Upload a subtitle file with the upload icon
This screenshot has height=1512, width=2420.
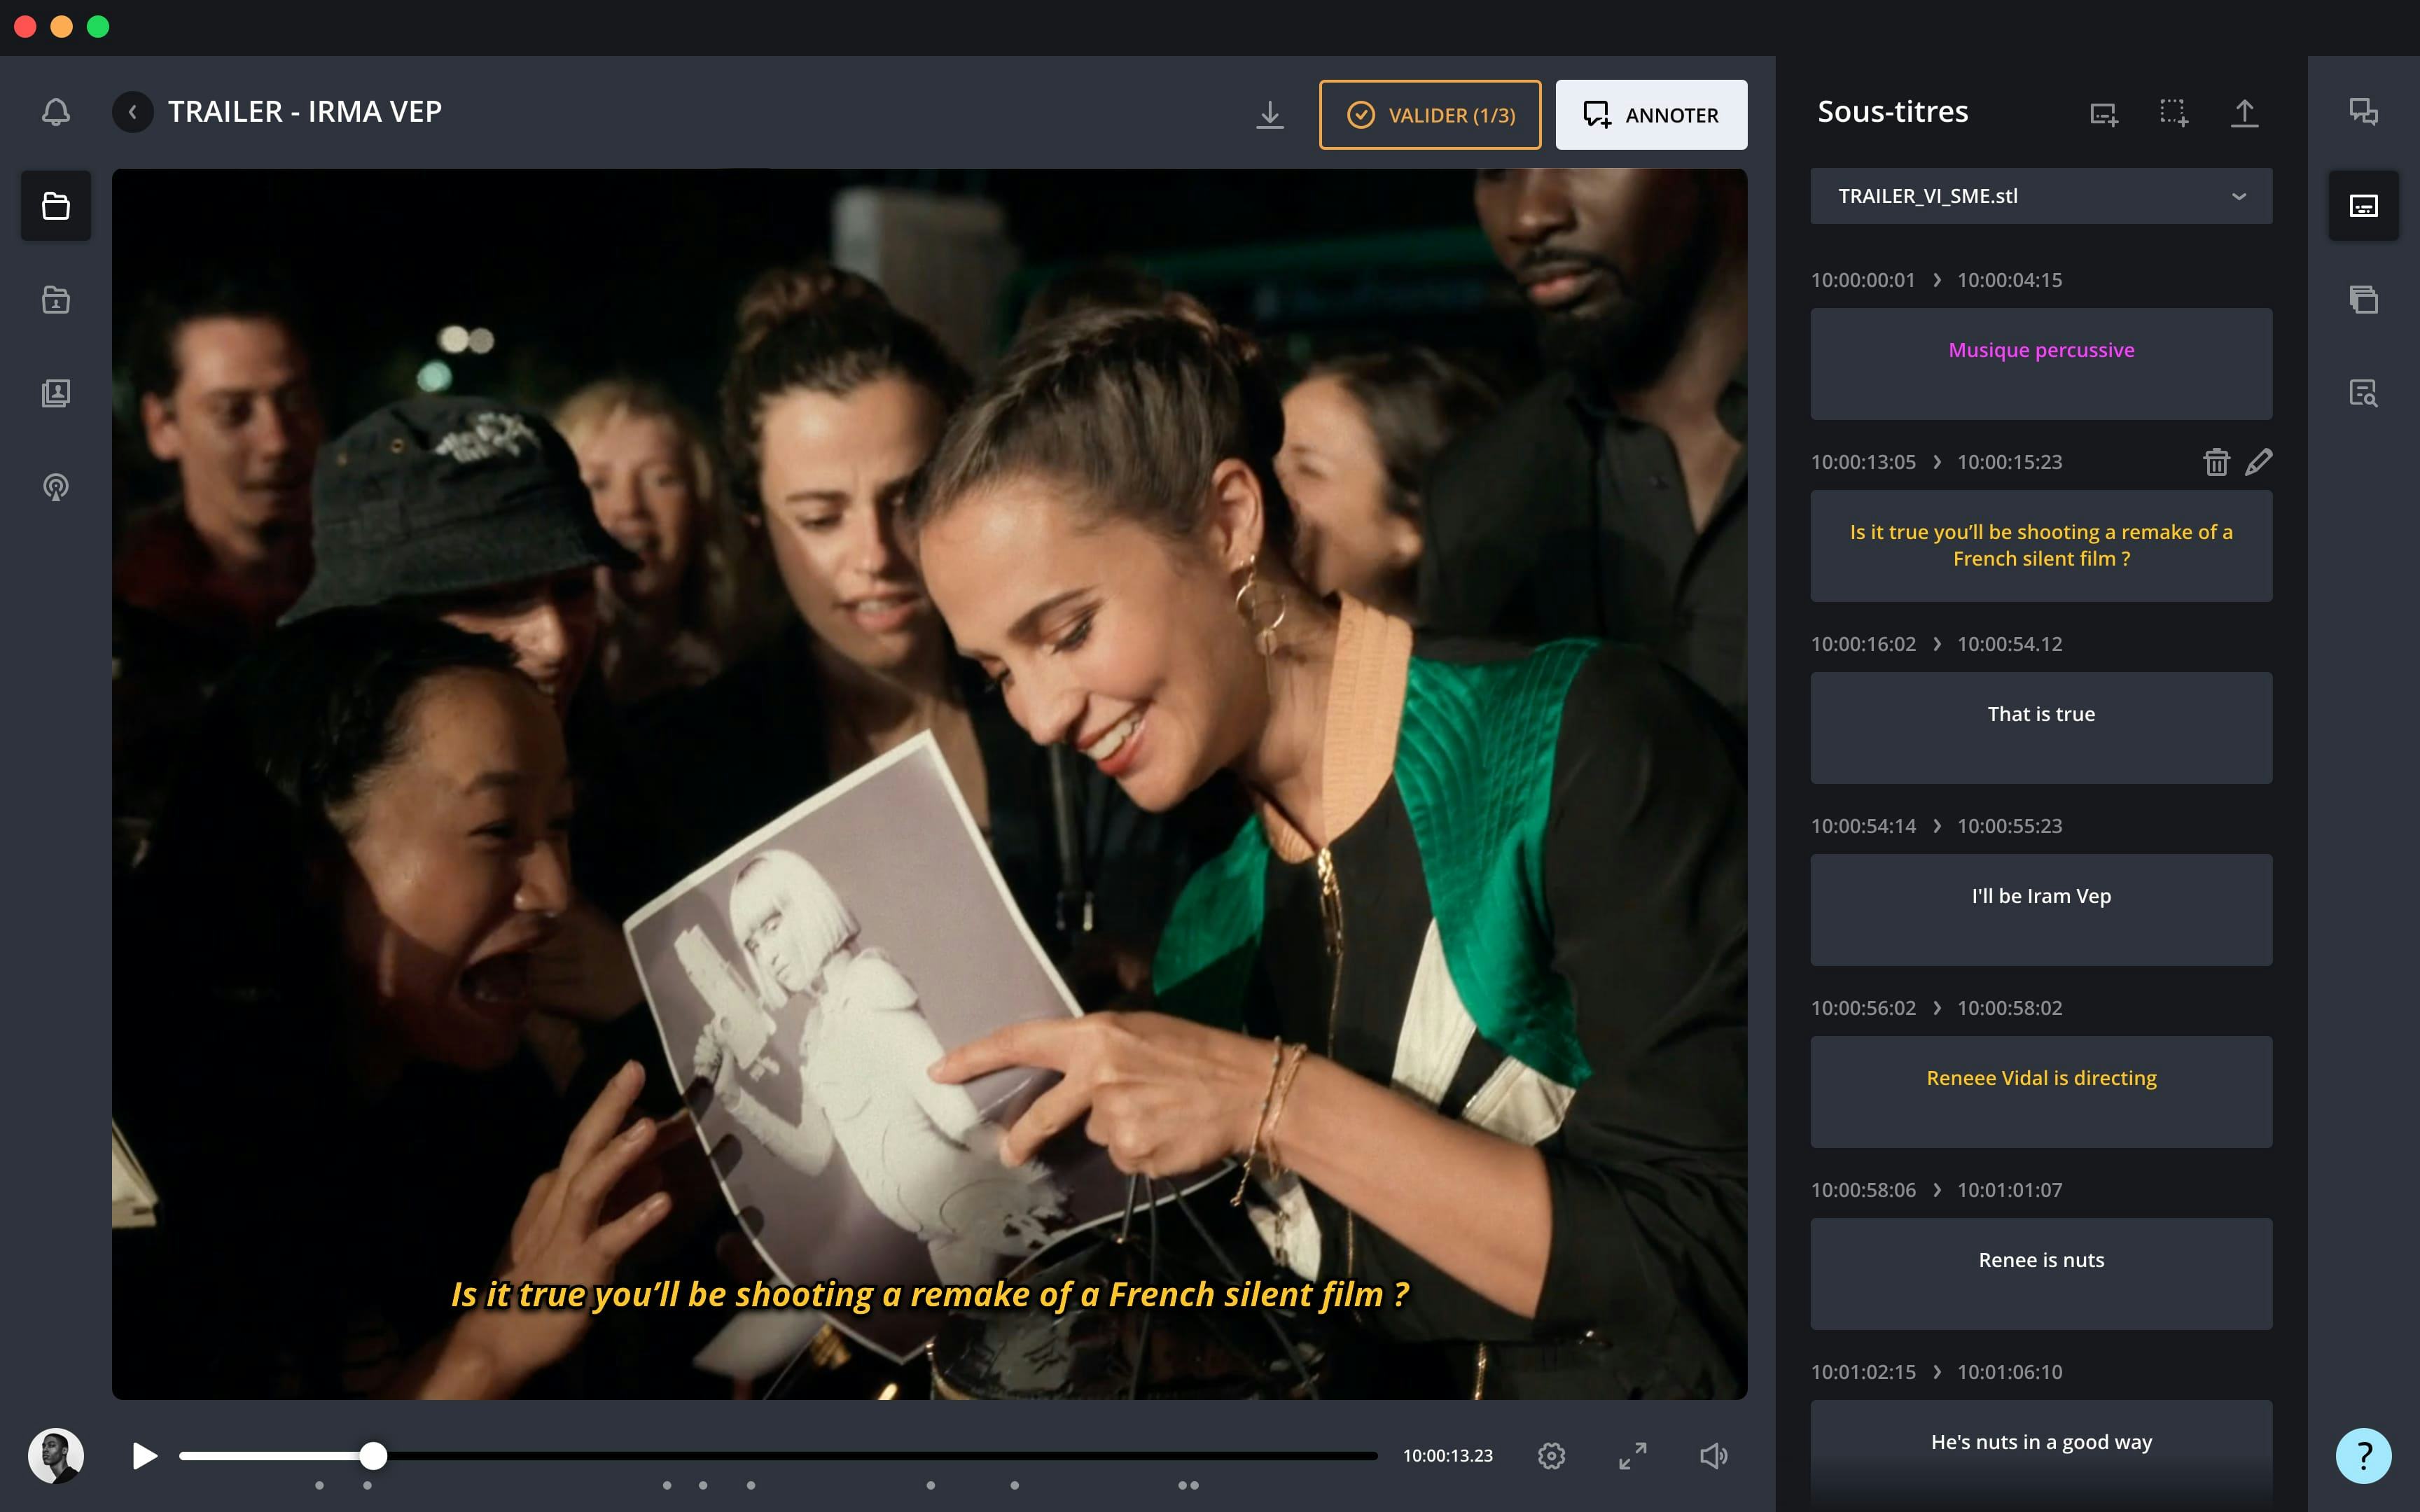point(2244,113)
